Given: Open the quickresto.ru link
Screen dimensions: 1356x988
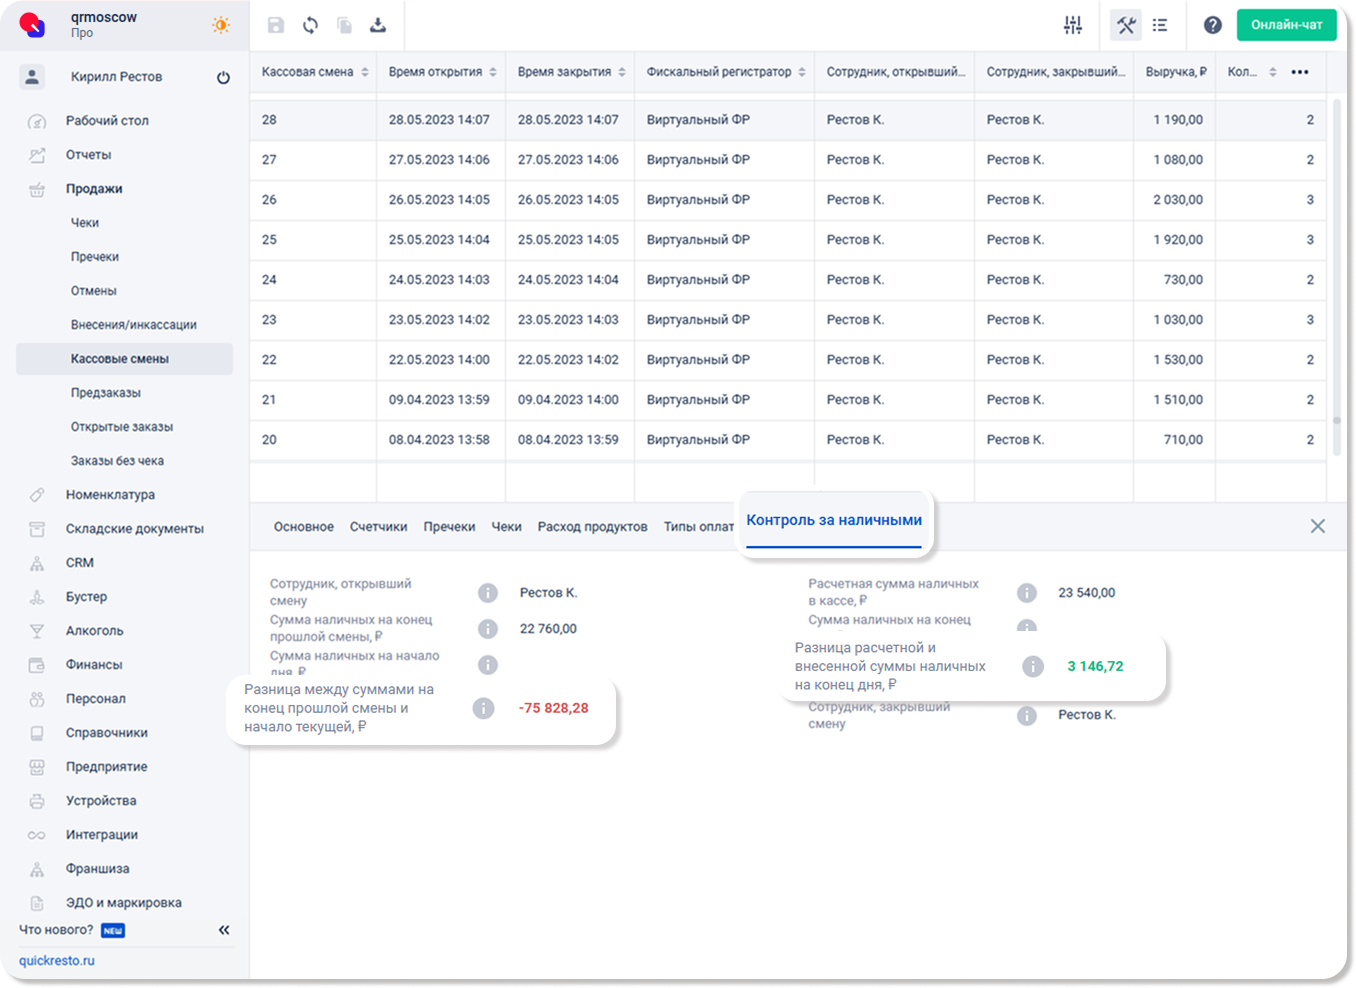Looking at the screenshot, I should 57,960.
